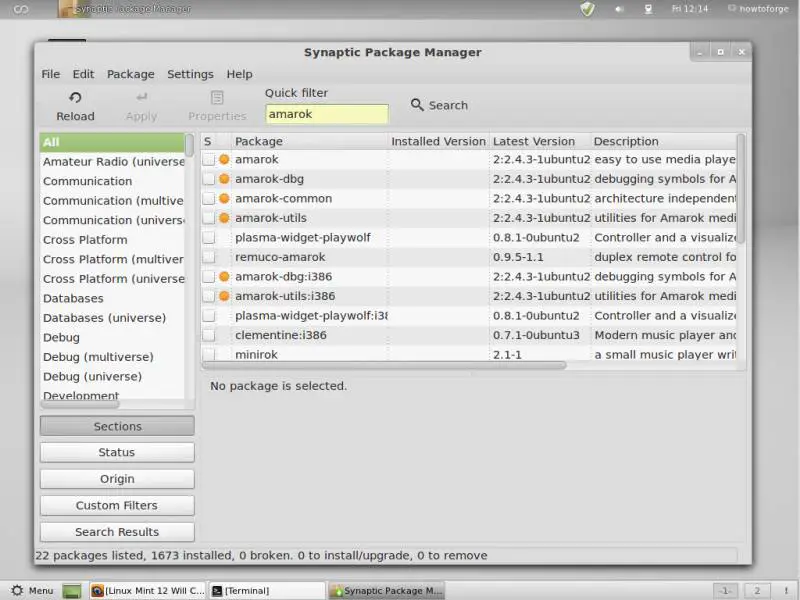
Task: Click the orange Ubuntu icon beside amarok
Action: 224,159
